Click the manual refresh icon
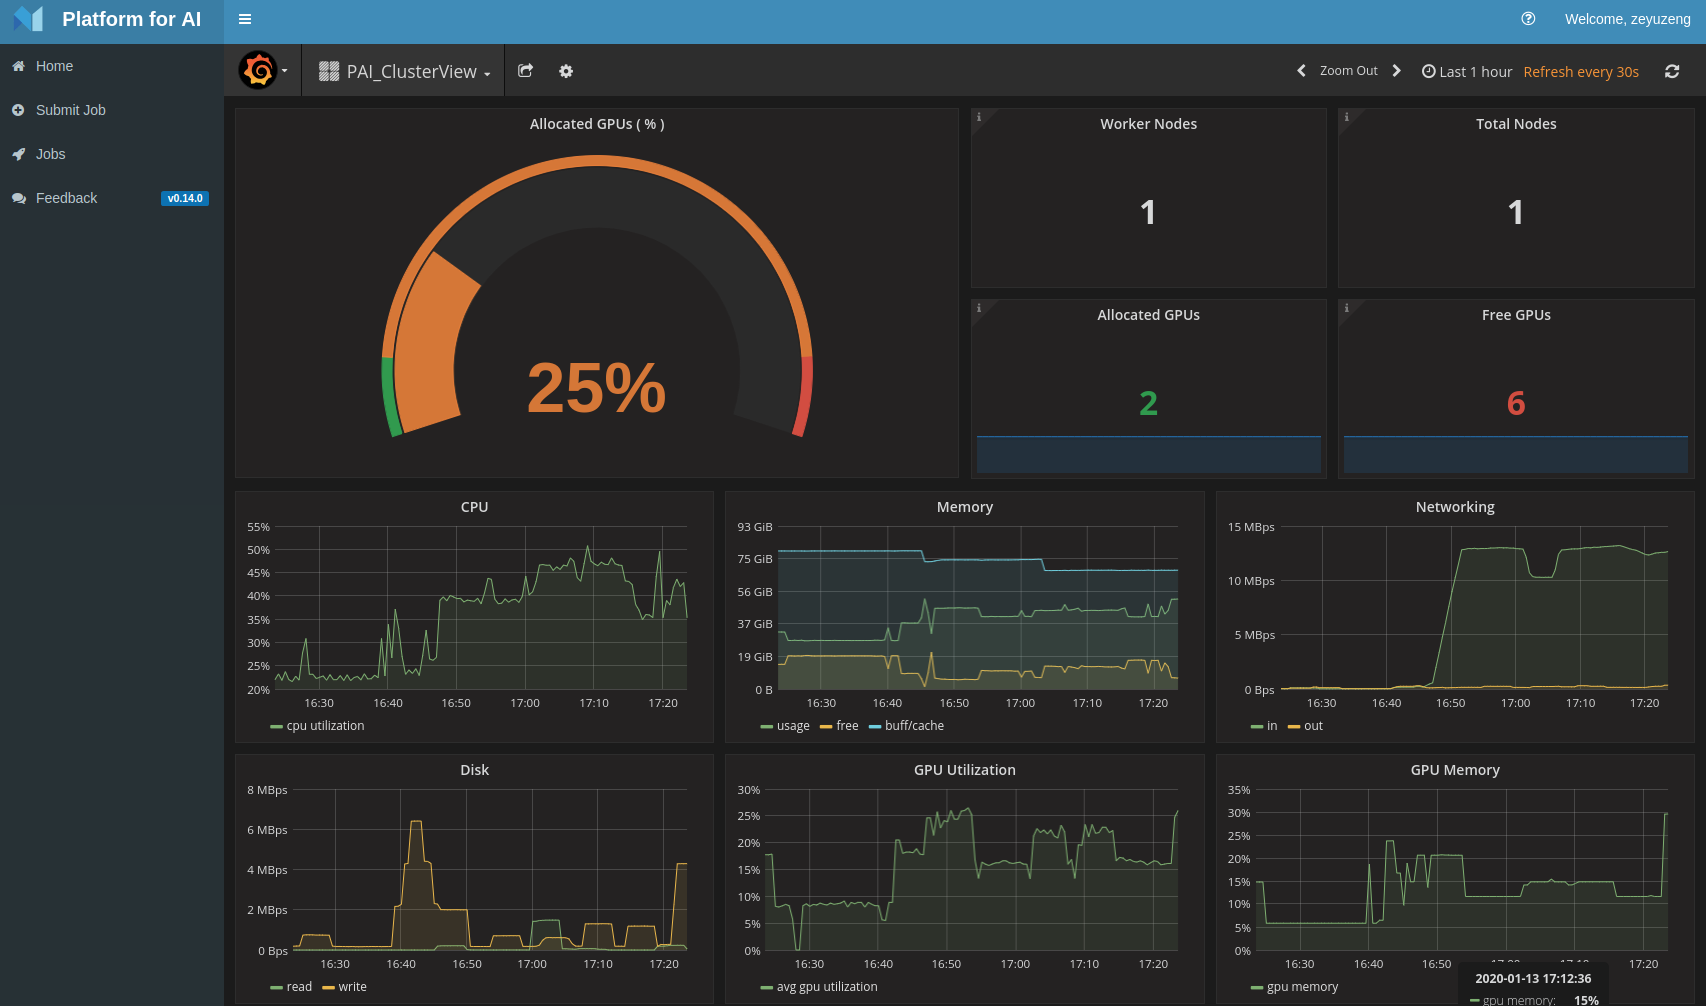The image size is (1706, 1006). (x=1671, y=71)
